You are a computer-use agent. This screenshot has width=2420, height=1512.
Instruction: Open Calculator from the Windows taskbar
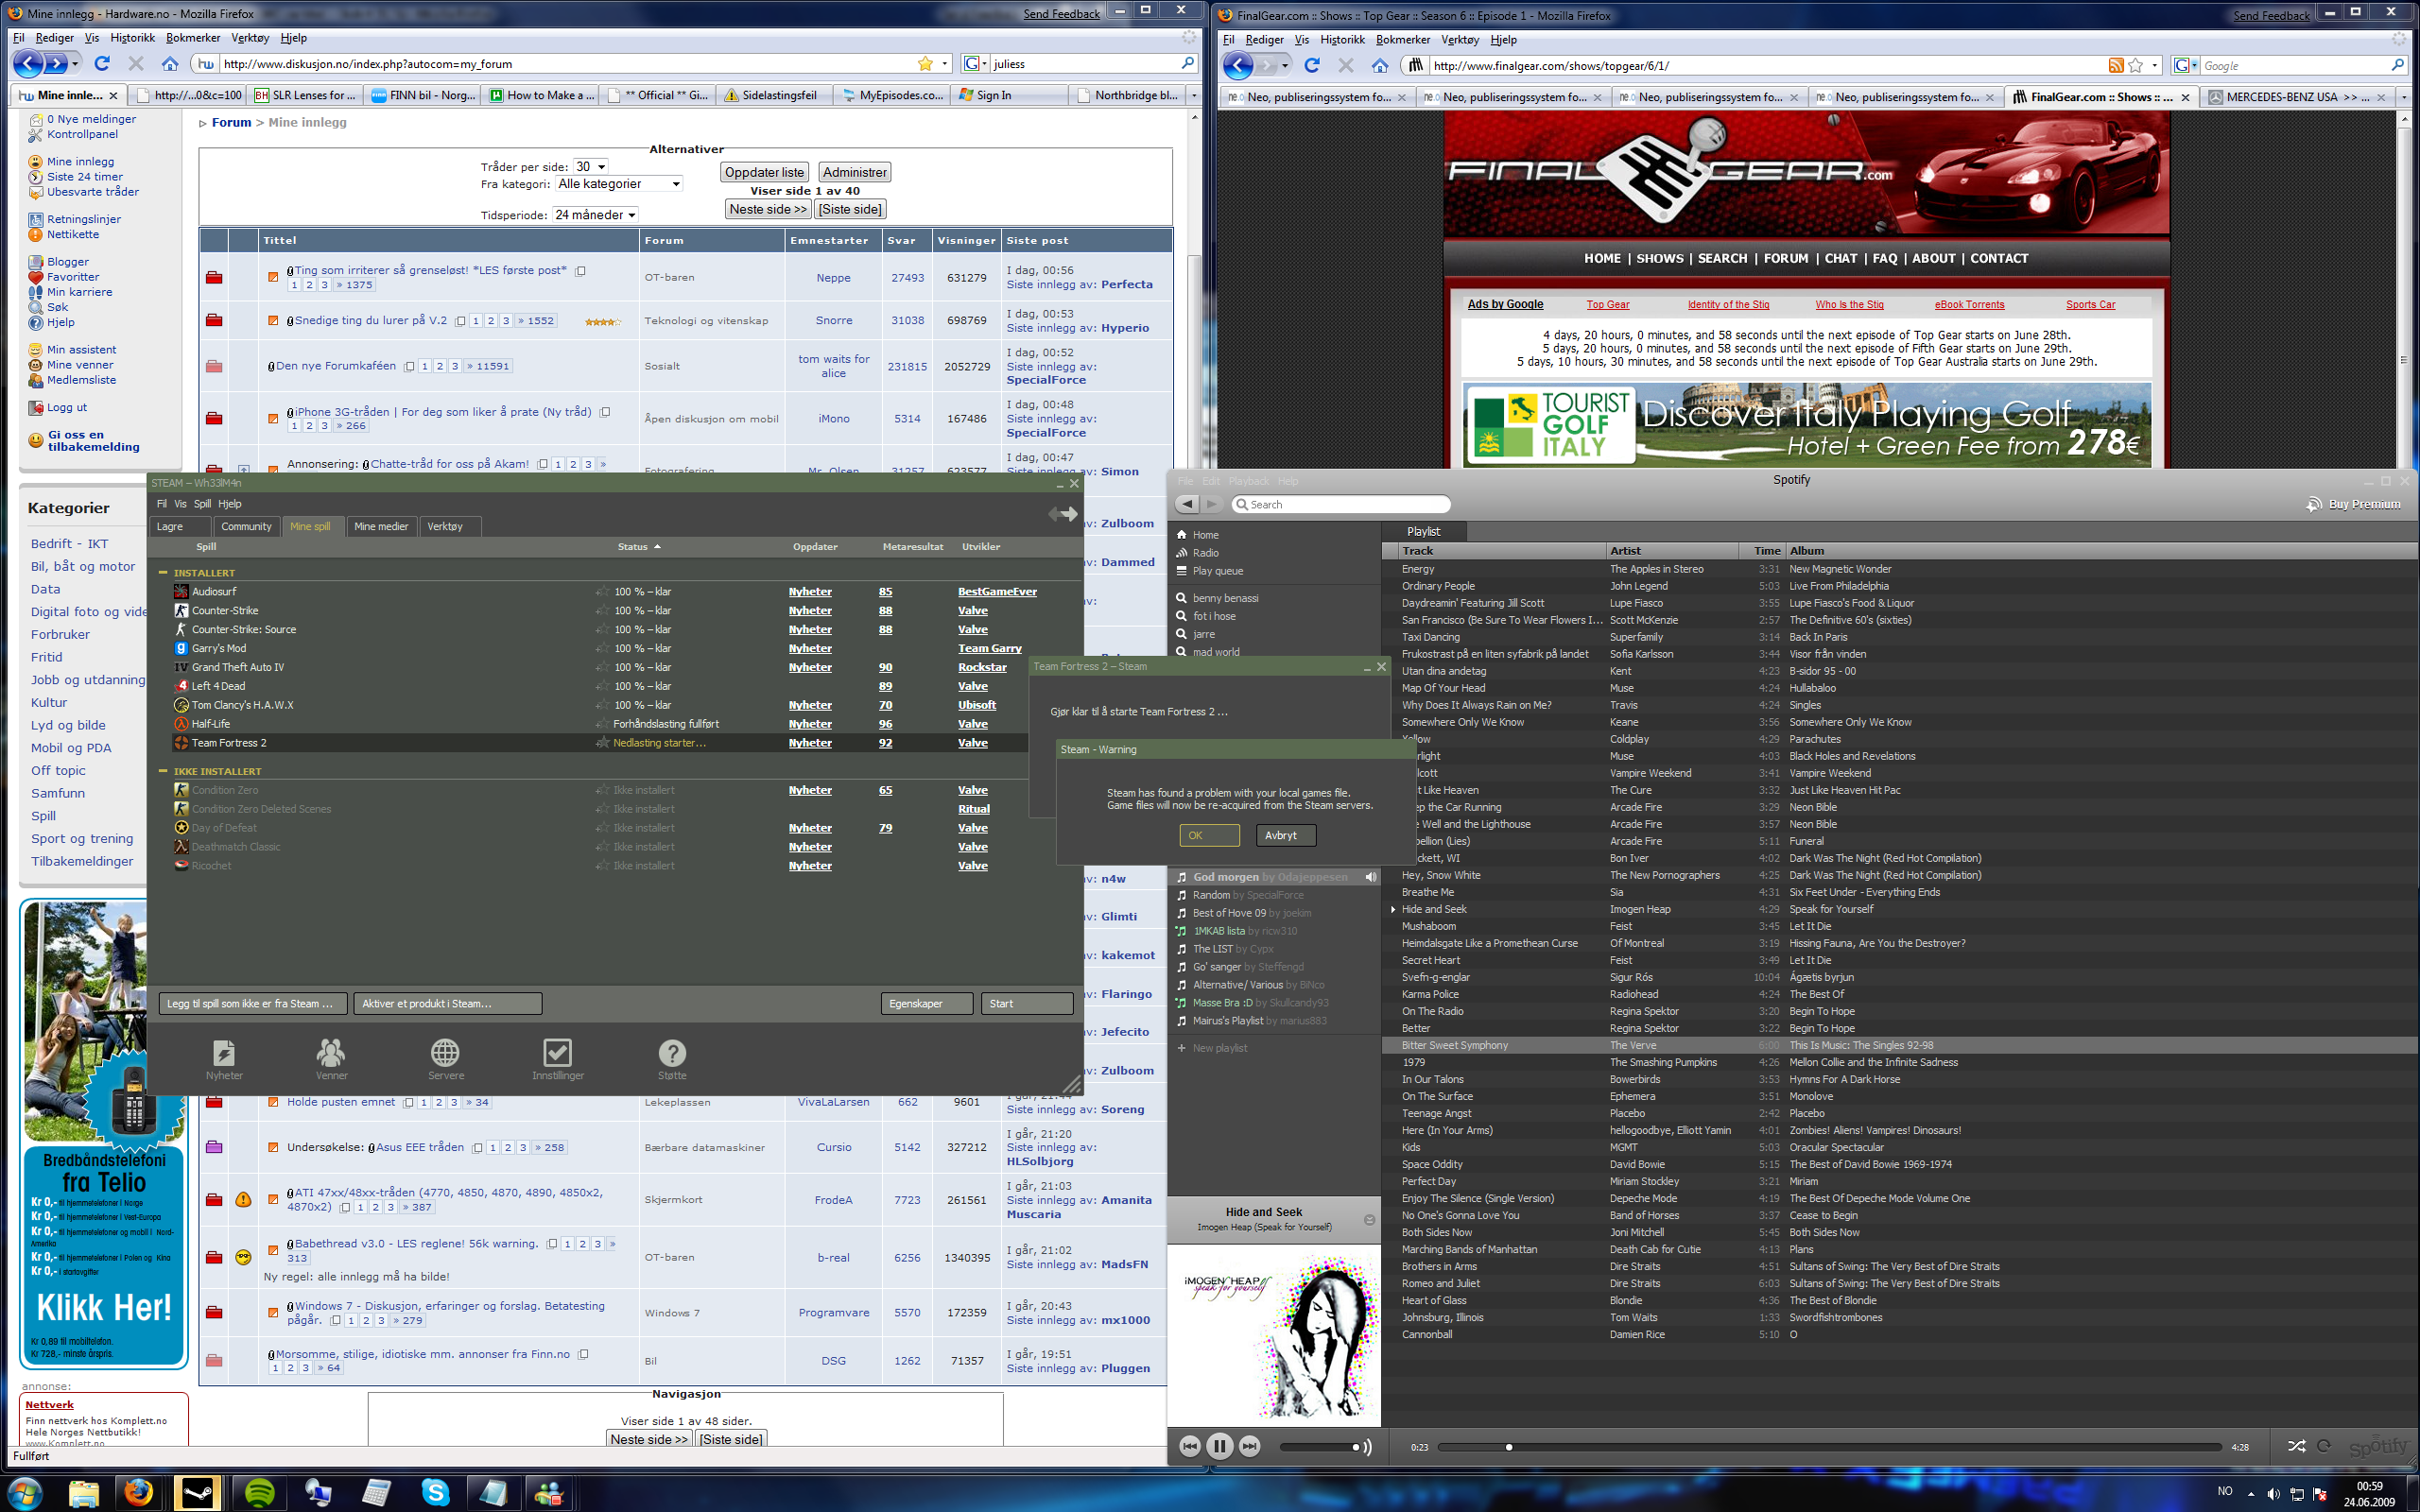377,1492
